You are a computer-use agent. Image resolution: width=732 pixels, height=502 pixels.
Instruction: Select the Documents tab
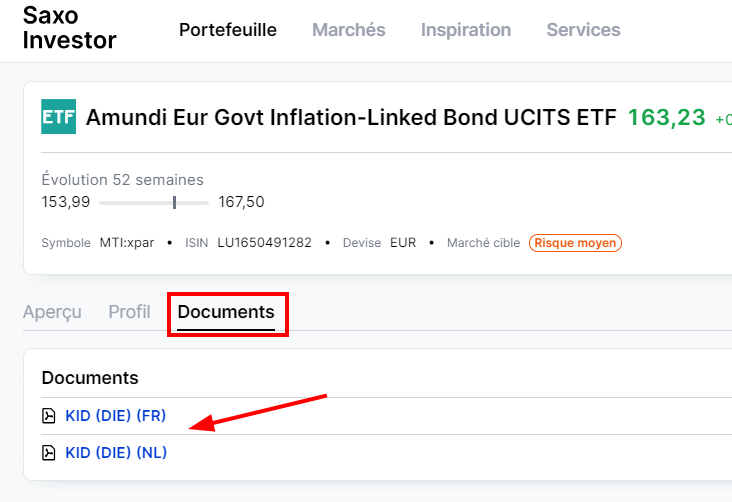pos(226,312)
